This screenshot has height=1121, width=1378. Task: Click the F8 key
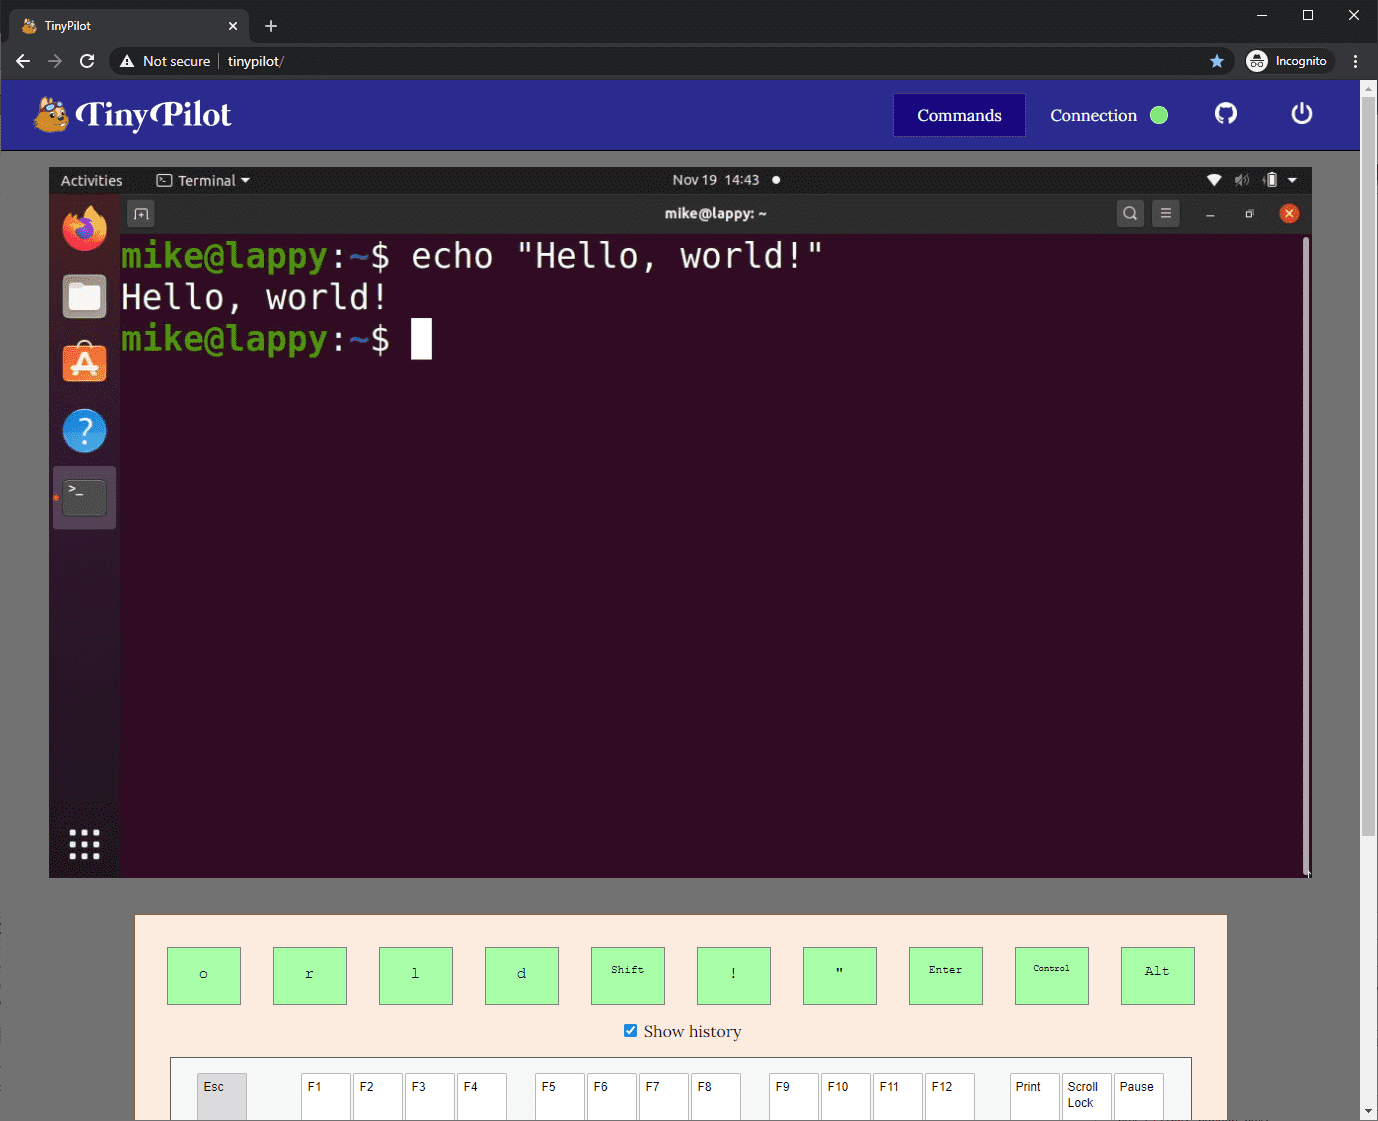(716, 1096)
